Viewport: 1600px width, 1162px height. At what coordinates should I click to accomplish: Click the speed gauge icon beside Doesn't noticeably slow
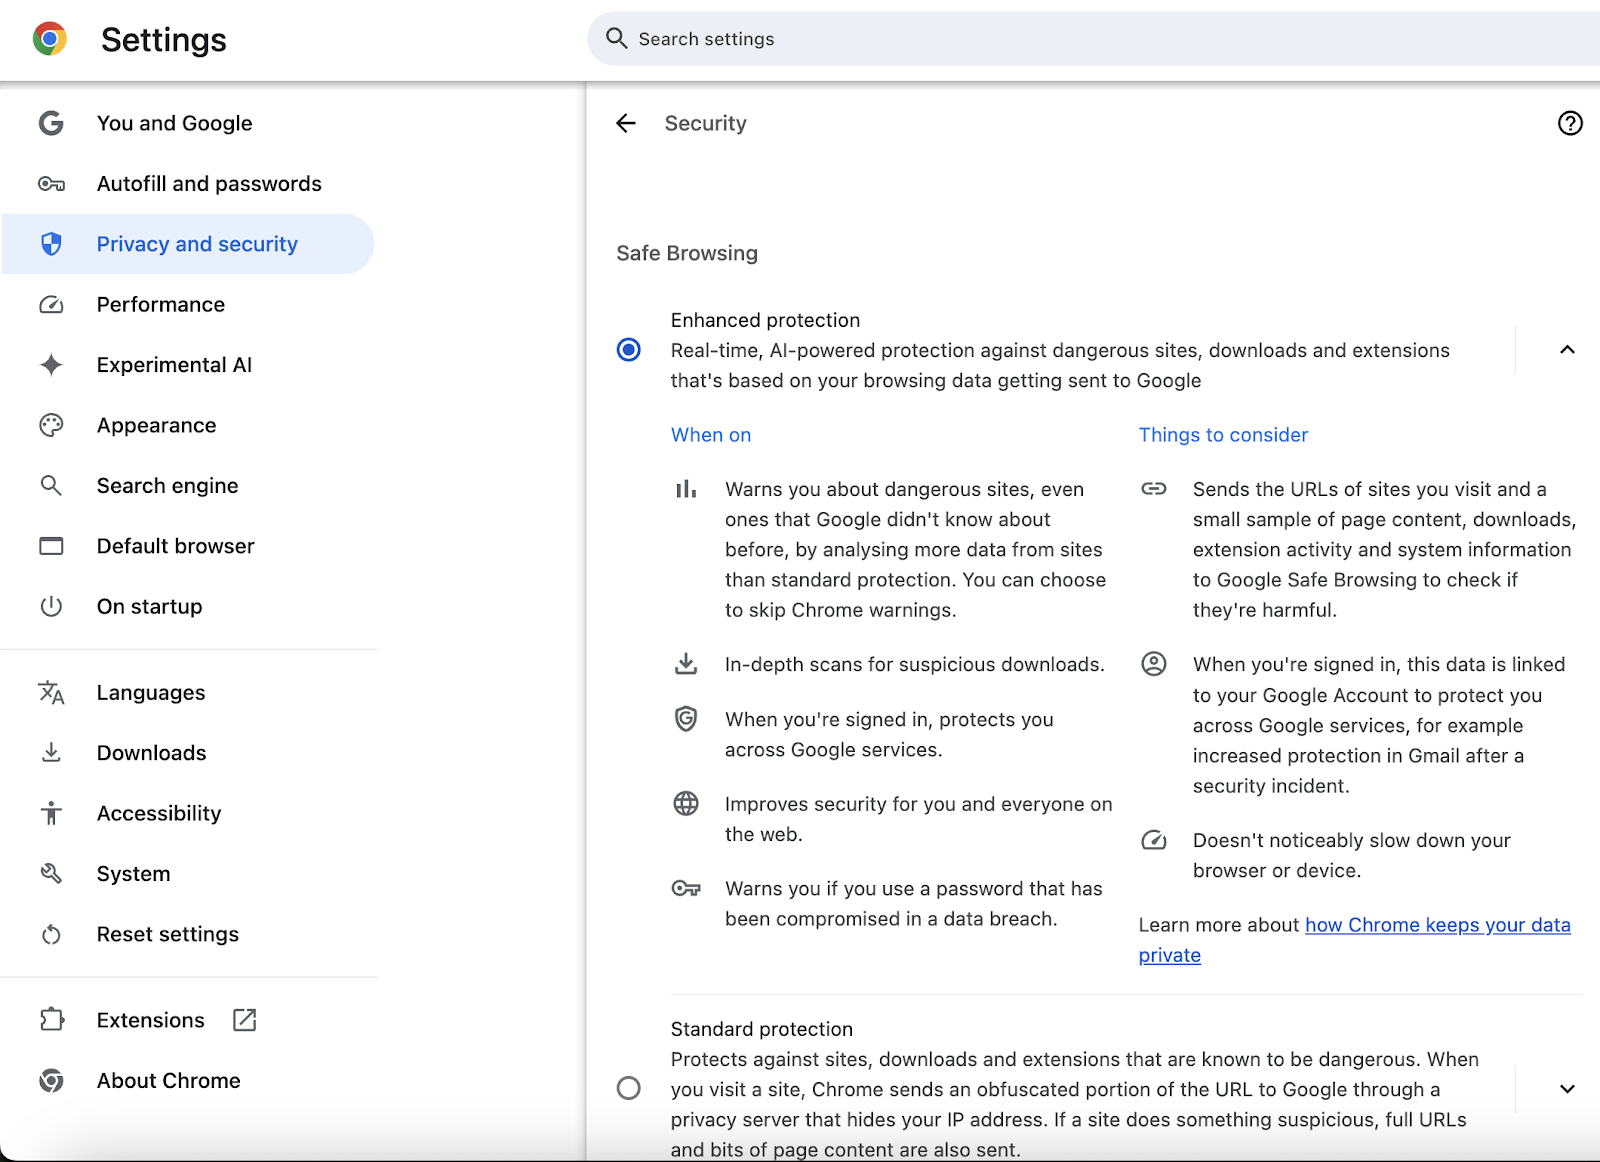(x=1154, y=840)
